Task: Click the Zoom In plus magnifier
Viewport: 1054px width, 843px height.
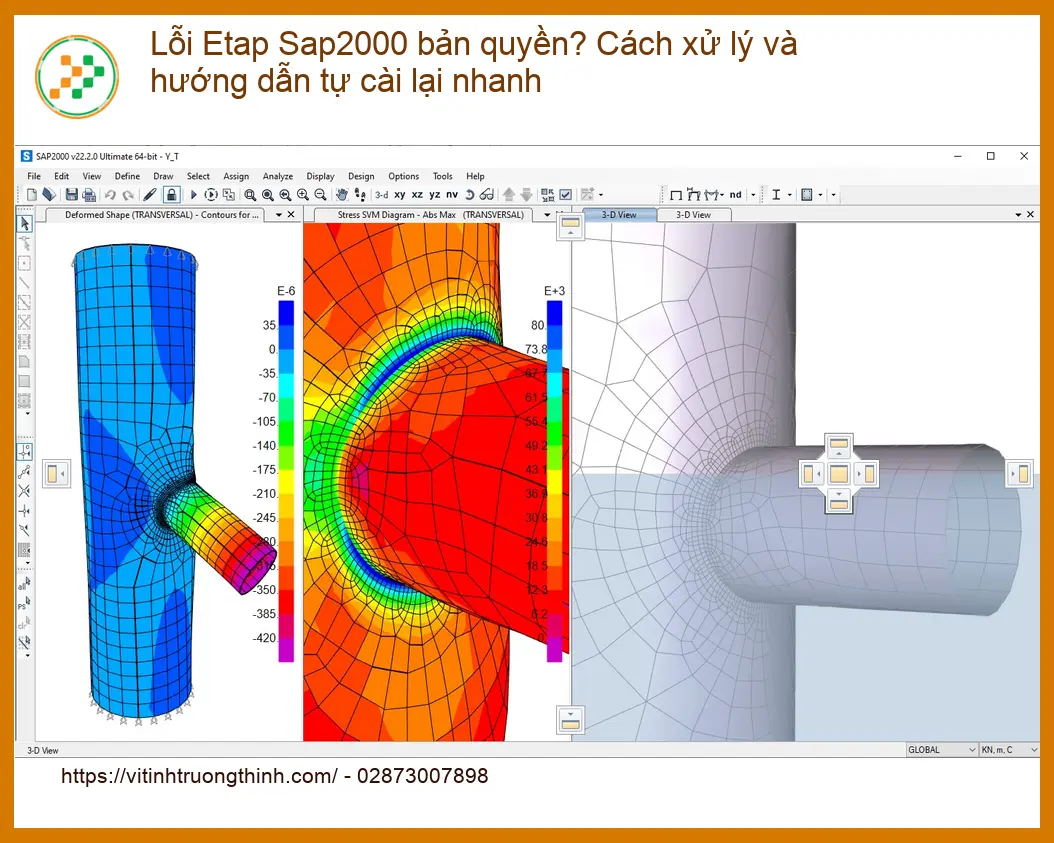Action: coord(302,195)
